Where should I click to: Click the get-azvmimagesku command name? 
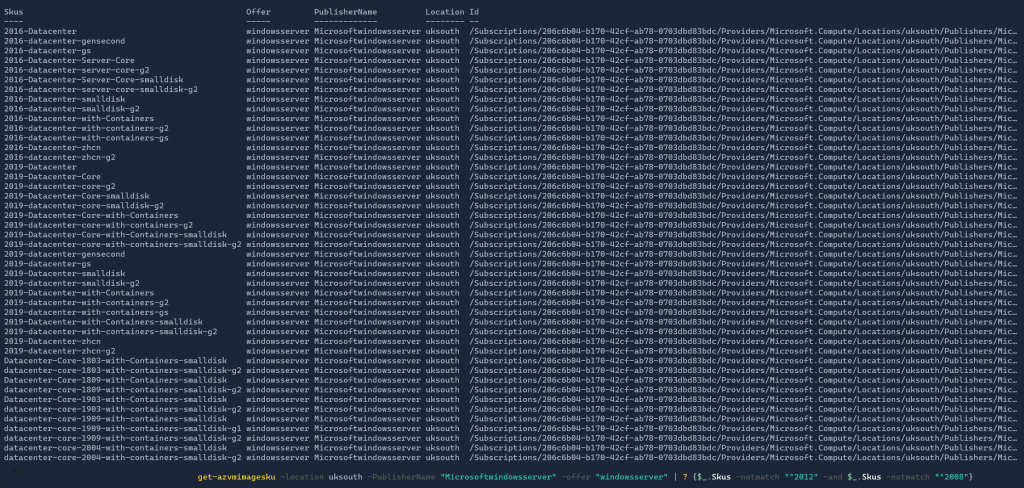pos(236,477)
